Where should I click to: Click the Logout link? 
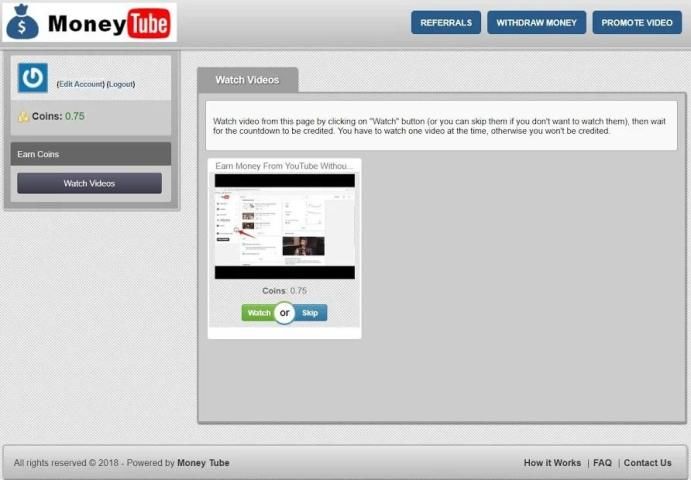[120, 84]
